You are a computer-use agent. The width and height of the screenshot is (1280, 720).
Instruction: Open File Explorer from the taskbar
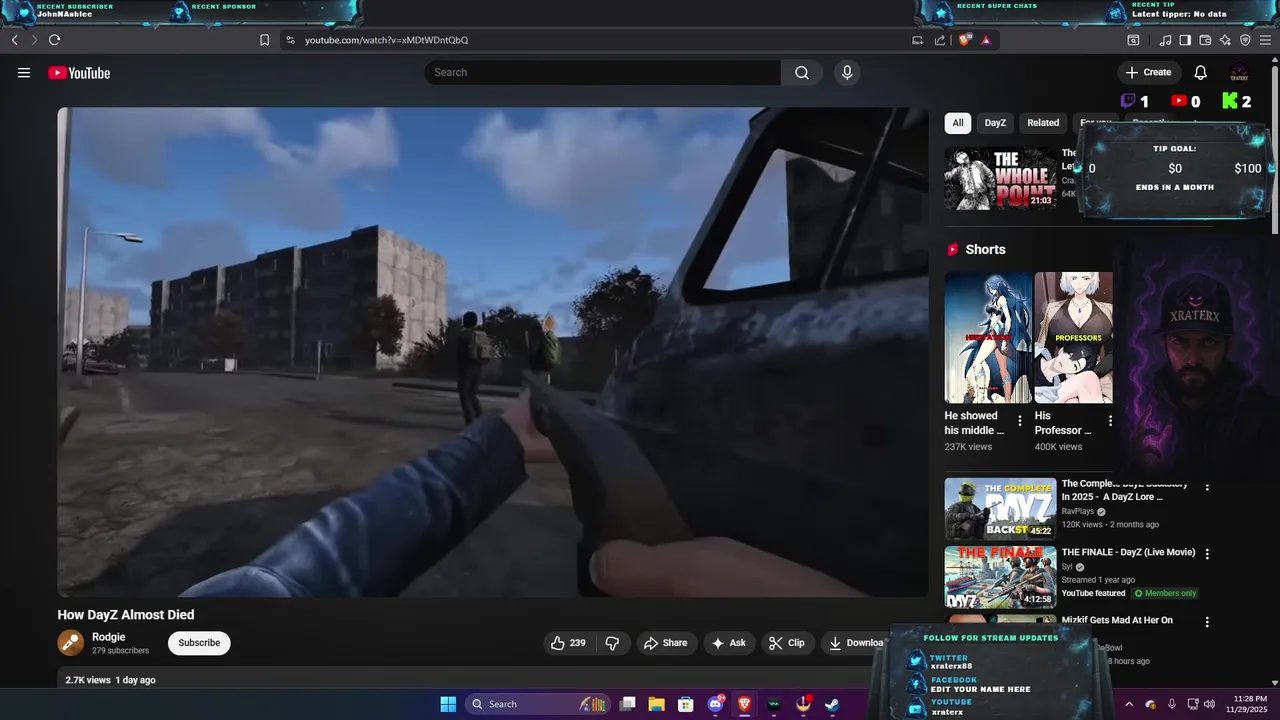coord(656,704)
